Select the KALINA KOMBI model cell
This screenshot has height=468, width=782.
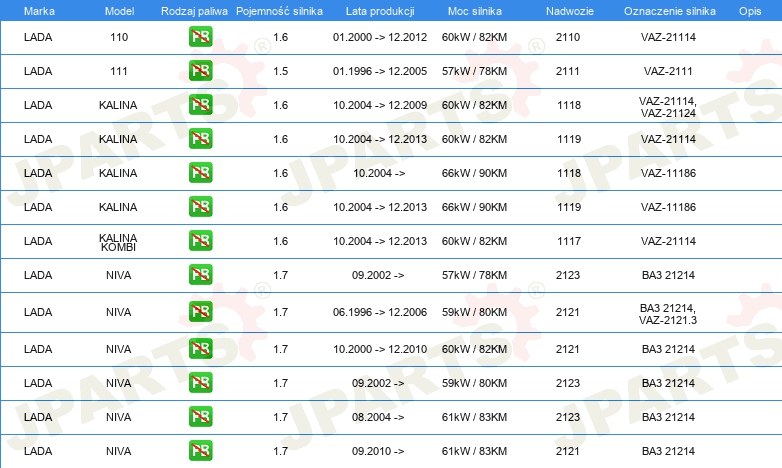pyautogui.click(x=118, y=242)
